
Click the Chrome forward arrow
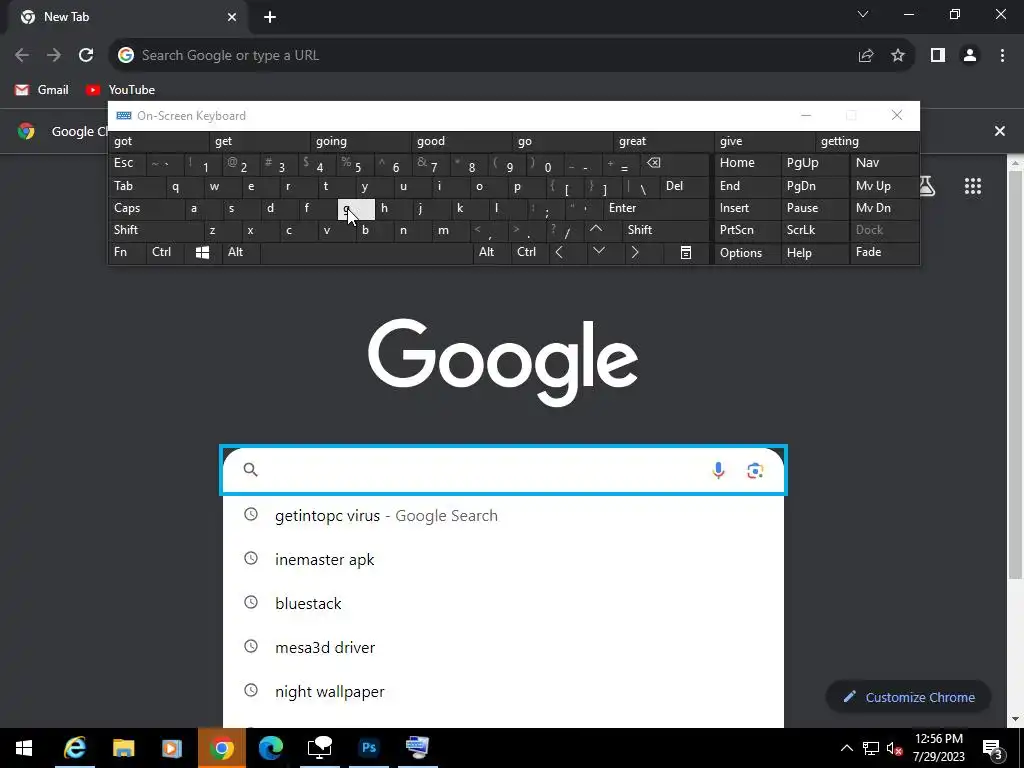[x=54, y=56]
